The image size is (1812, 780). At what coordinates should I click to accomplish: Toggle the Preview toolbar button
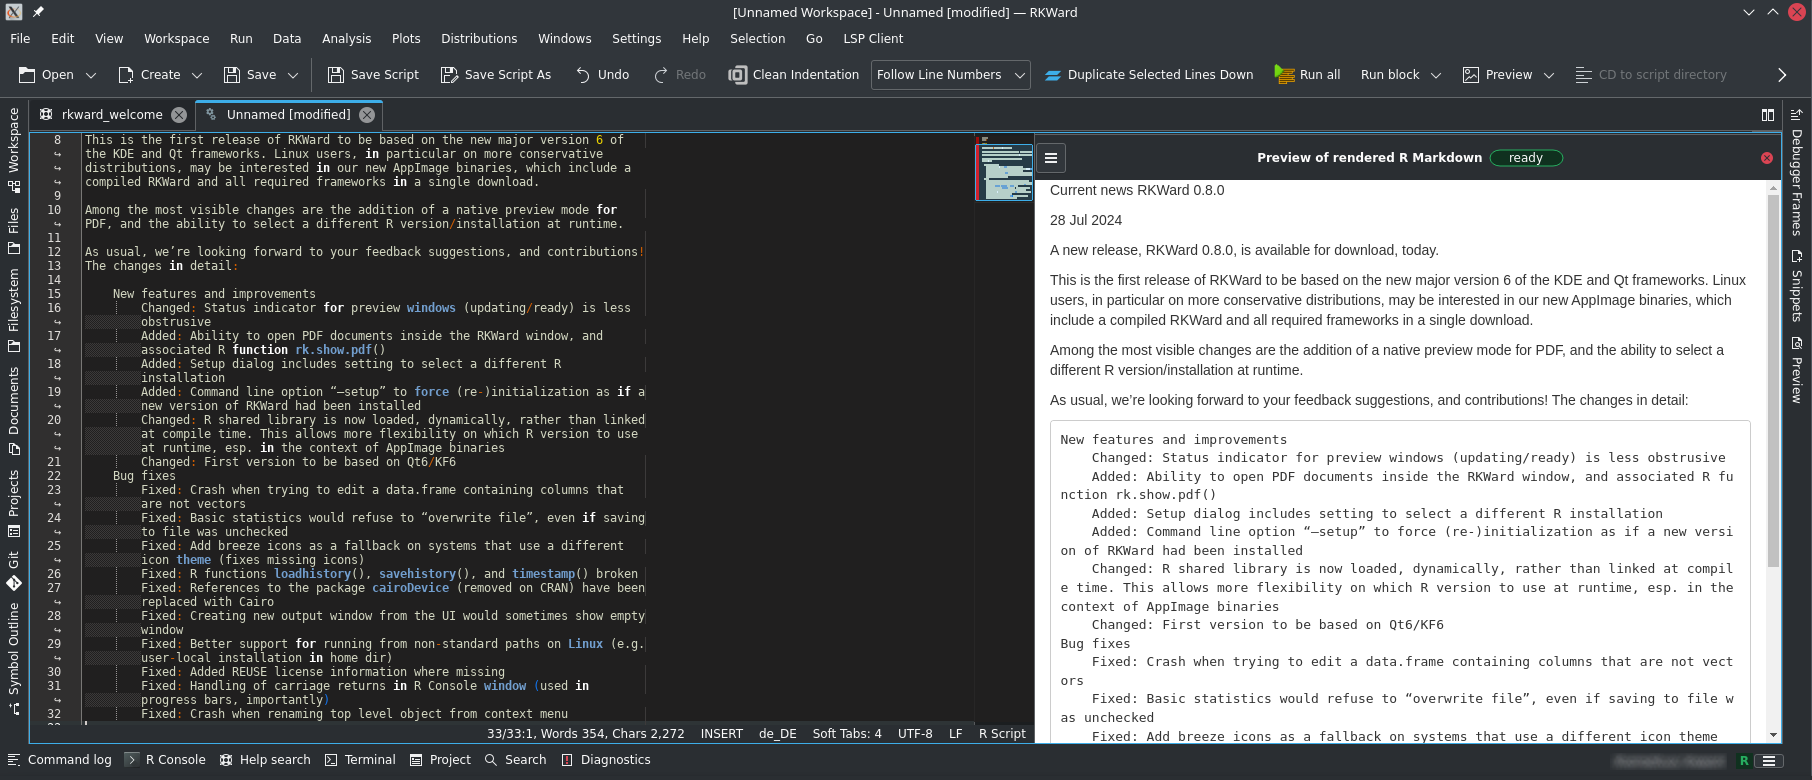(1497, 75)
